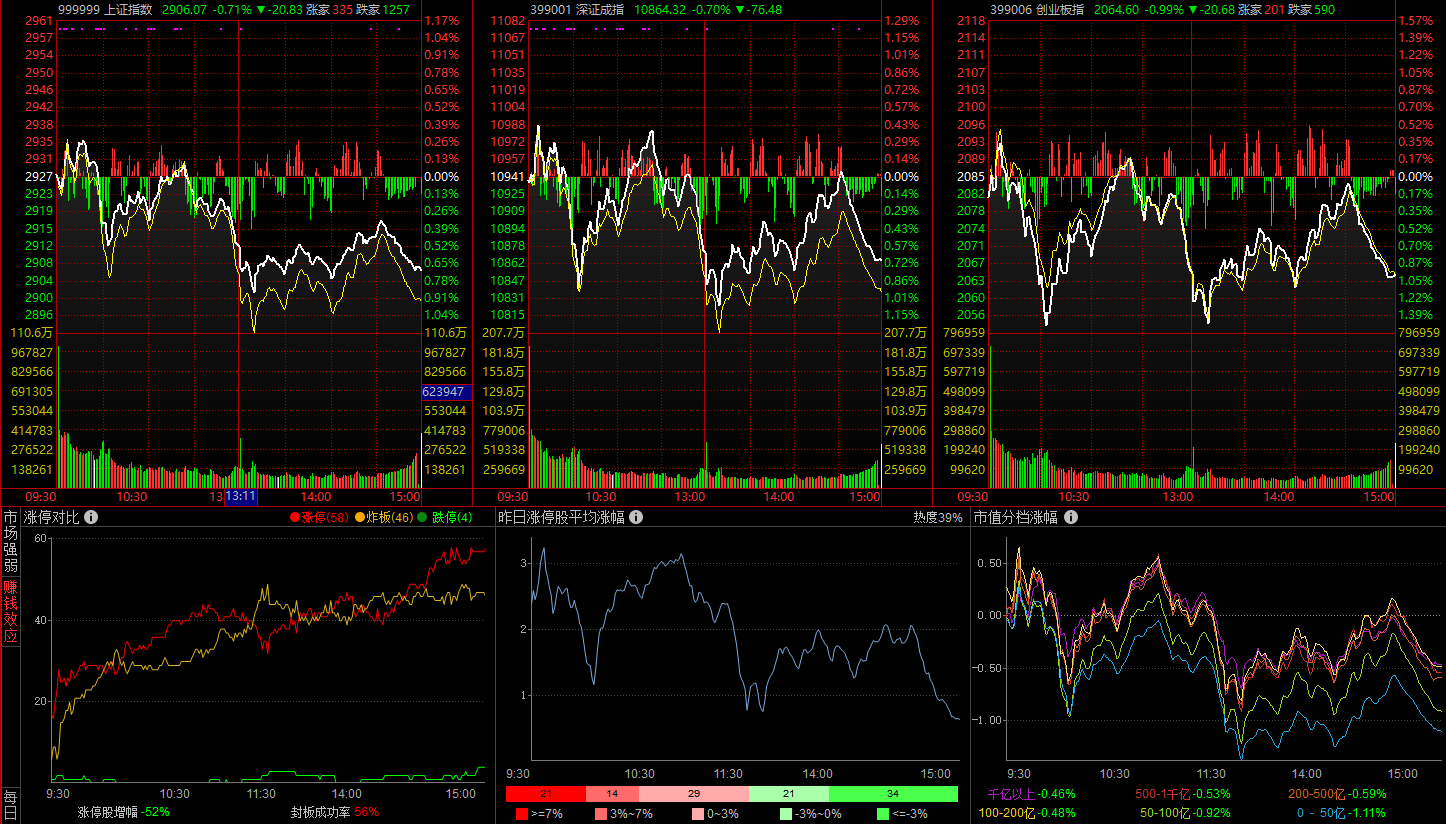Open the 每日 side tab at bottom

point(10,805)
